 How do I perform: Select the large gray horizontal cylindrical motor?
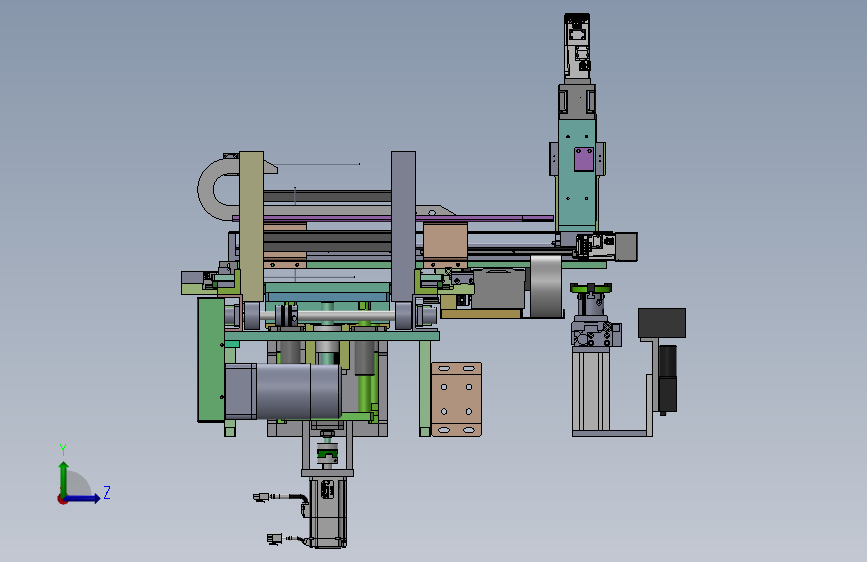click(283, 392)
